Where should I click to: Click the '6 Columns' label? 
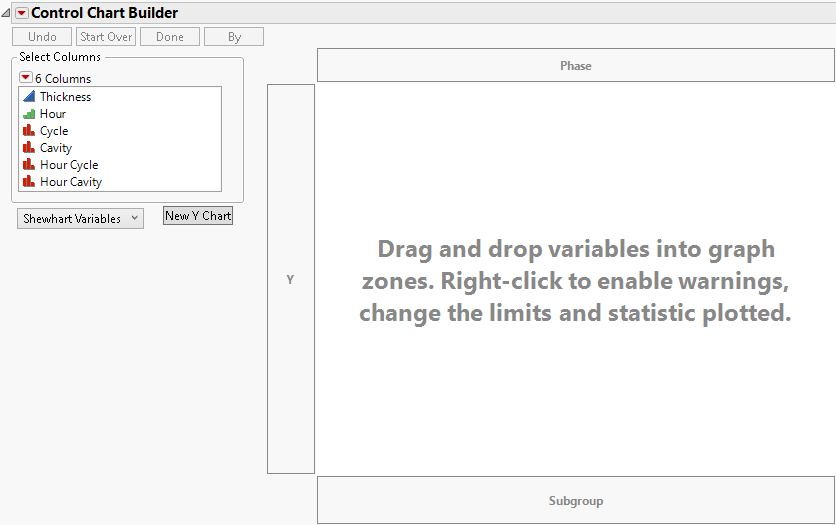click(x=63, y=78)
